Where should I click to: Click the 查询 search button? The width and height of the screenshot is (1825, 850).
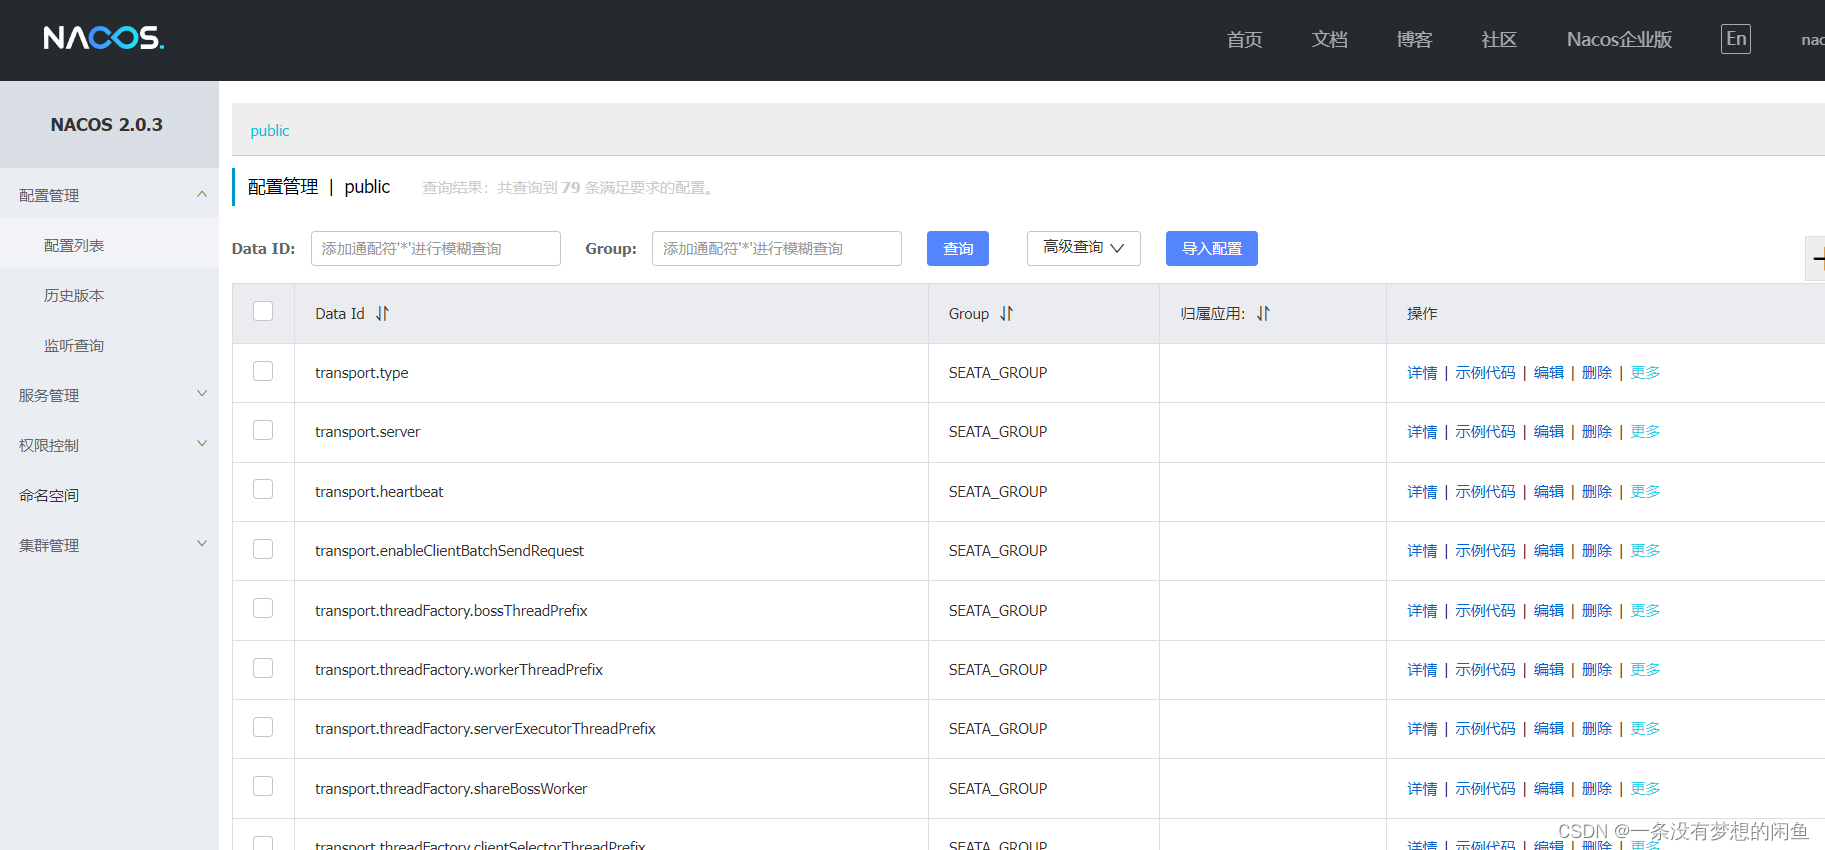[x=958, y=248]
